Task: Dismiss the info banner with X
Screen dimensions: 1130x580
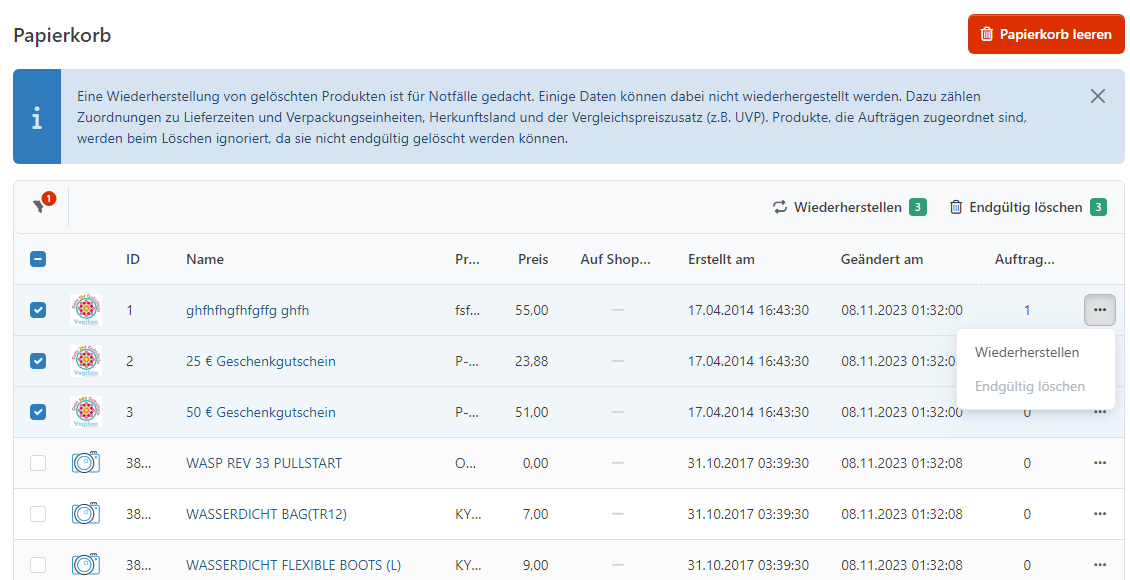Action: (x=1097, y=96)
